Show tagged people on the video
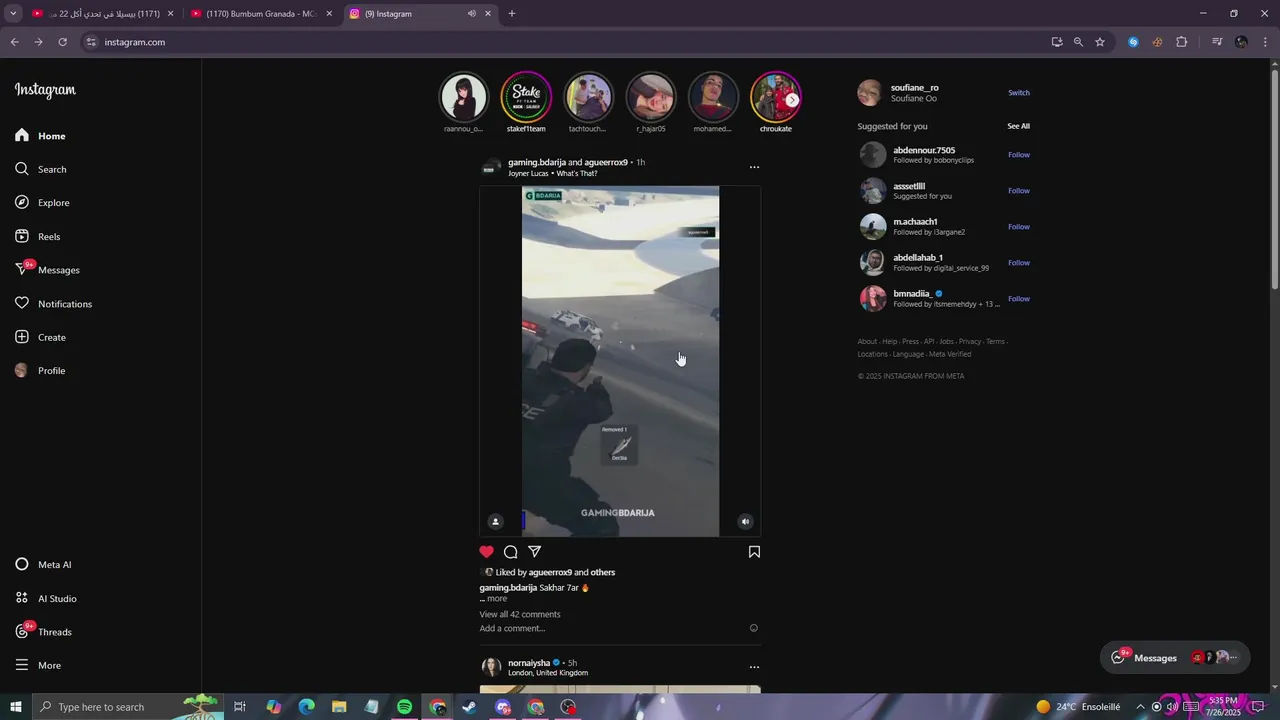This screenshot has width=1280, height=720. [x=495, y=521]
